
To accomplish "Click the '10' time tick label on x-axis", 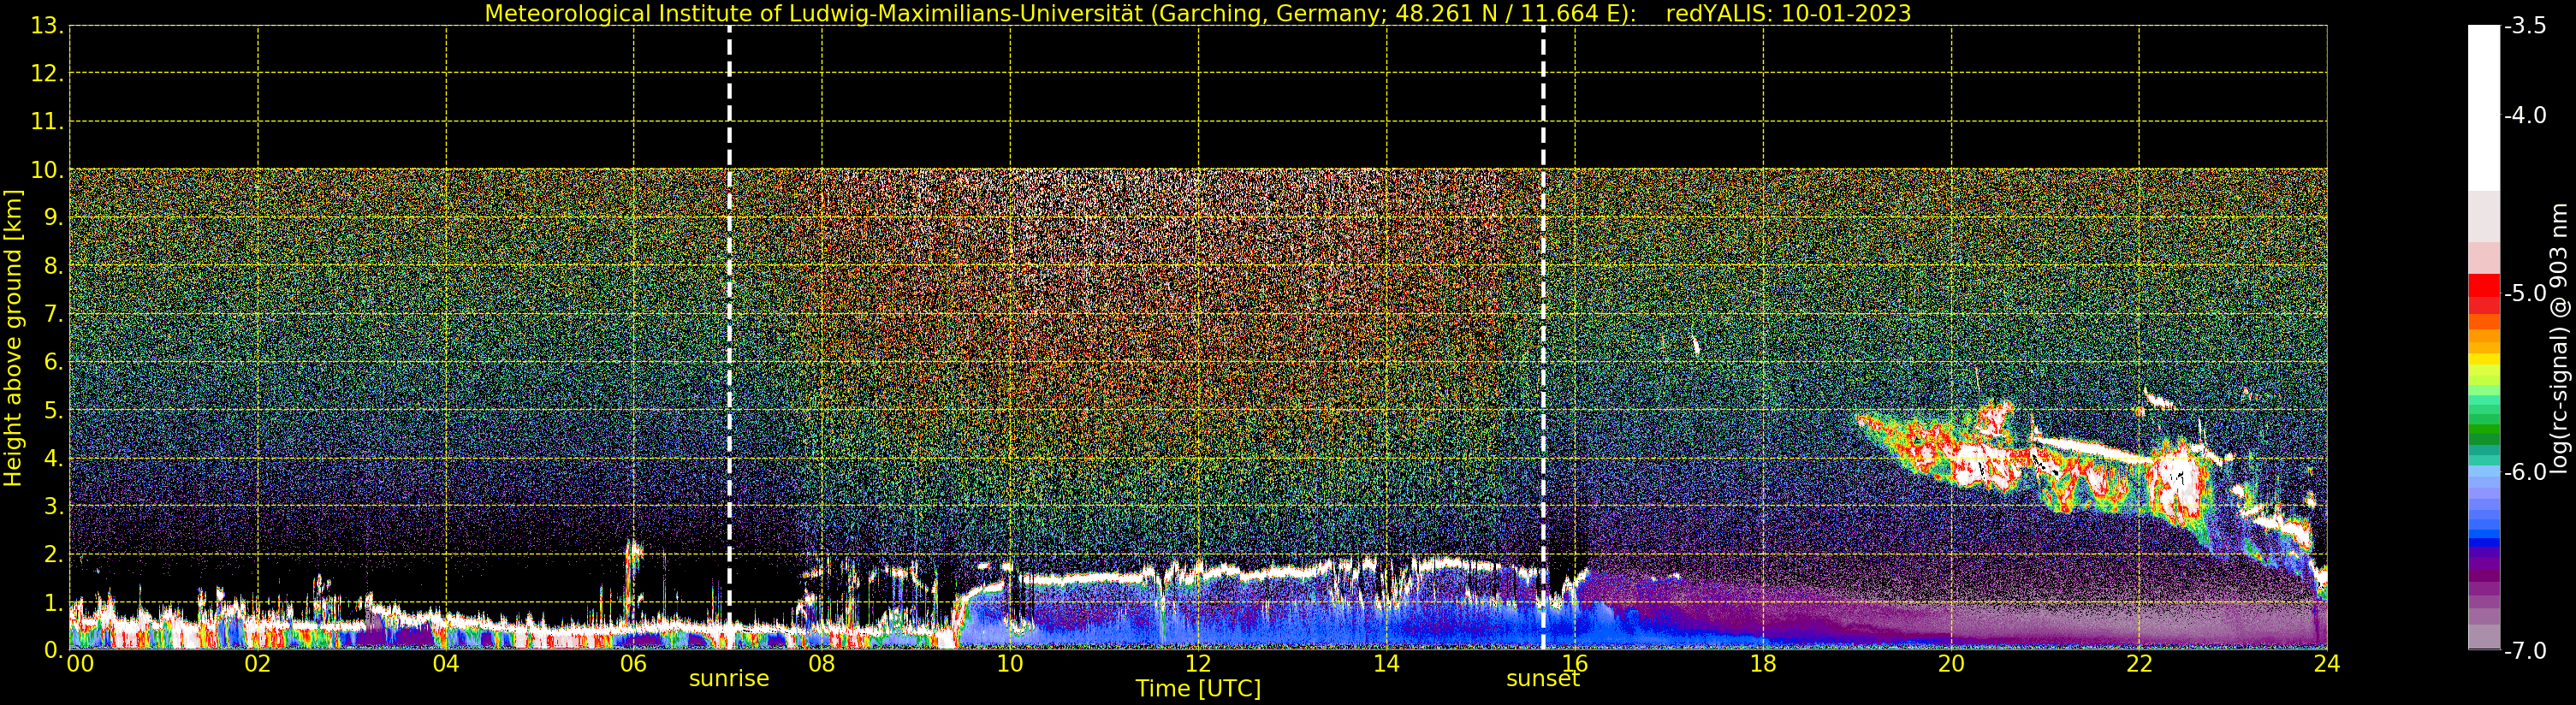I will pyautogui.click(x=1010, y=663).
